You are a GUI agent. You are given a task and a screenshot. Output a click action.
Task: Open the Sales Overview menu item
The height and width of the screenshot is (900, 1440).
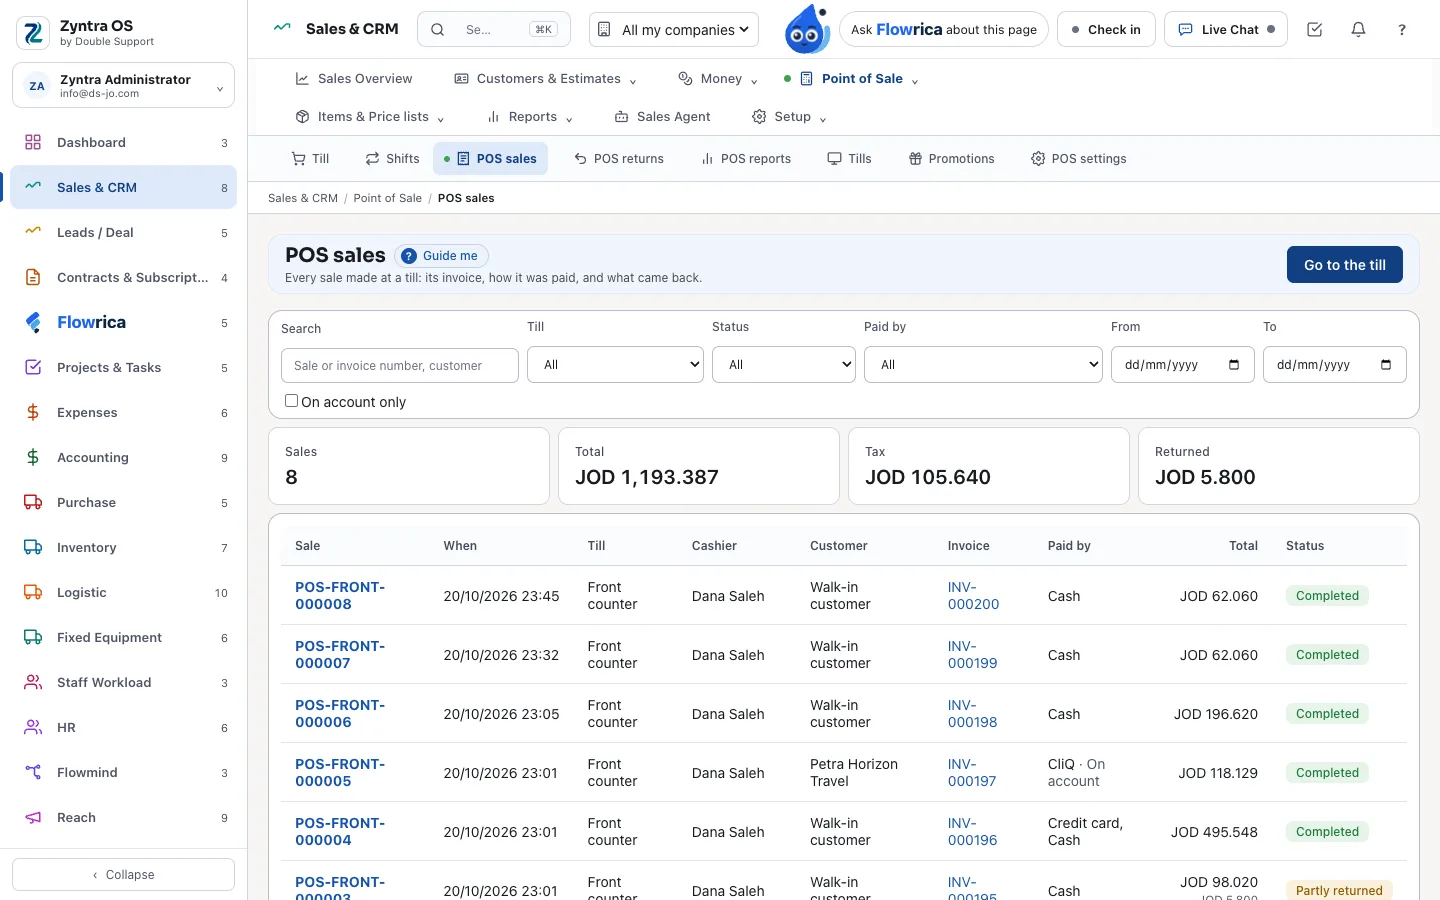coord(353,79)
